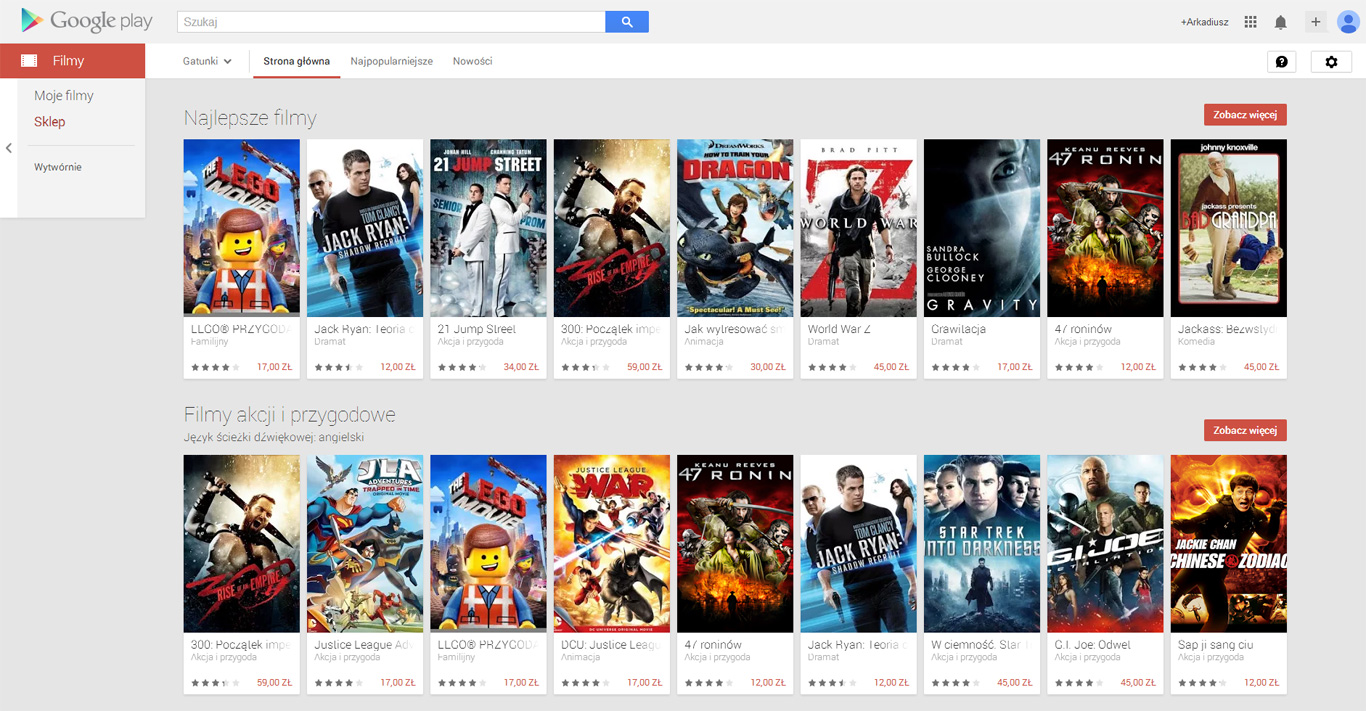
Task: Click Zobacz więcej for Filmy akcji i przygodowe
Action: 1245,431
